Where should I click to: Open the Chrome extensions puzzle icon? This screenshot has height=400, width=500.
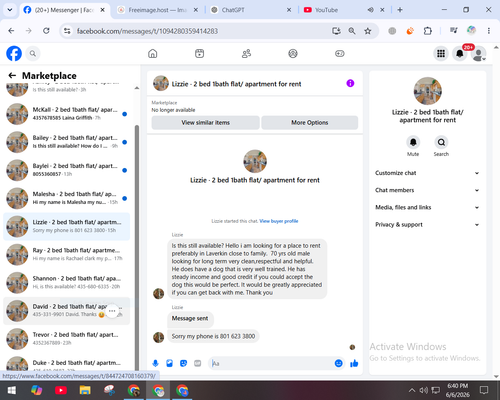[427, 31]
